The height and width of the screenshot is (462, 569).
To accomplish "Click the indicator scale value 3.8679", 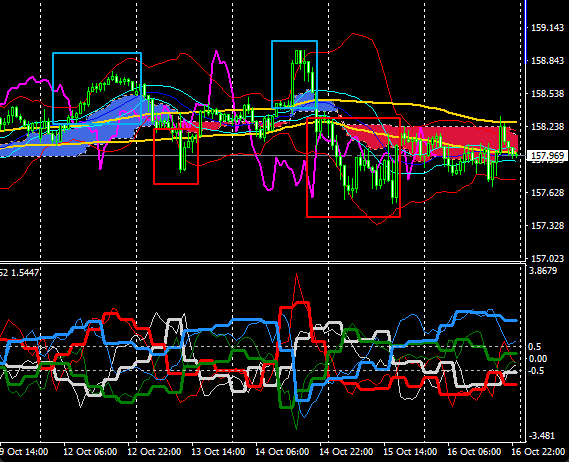I will coord(543,271).
